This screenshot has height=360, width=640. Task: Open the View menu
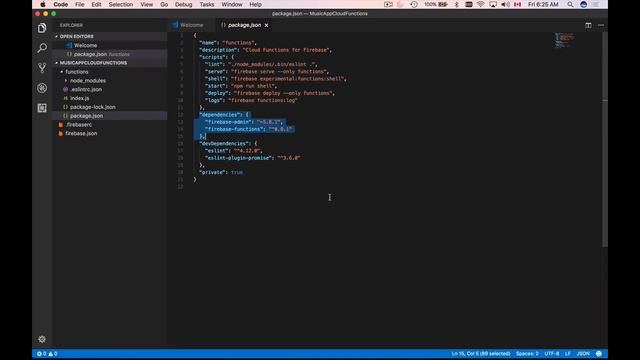click(147, 4)
